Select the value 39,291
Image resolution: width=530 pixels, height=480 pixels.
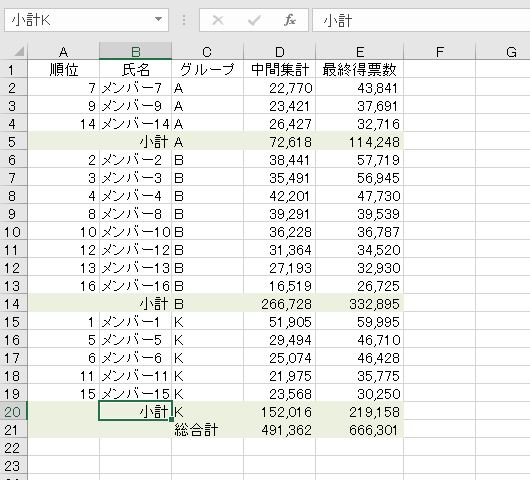click(279, 214)
